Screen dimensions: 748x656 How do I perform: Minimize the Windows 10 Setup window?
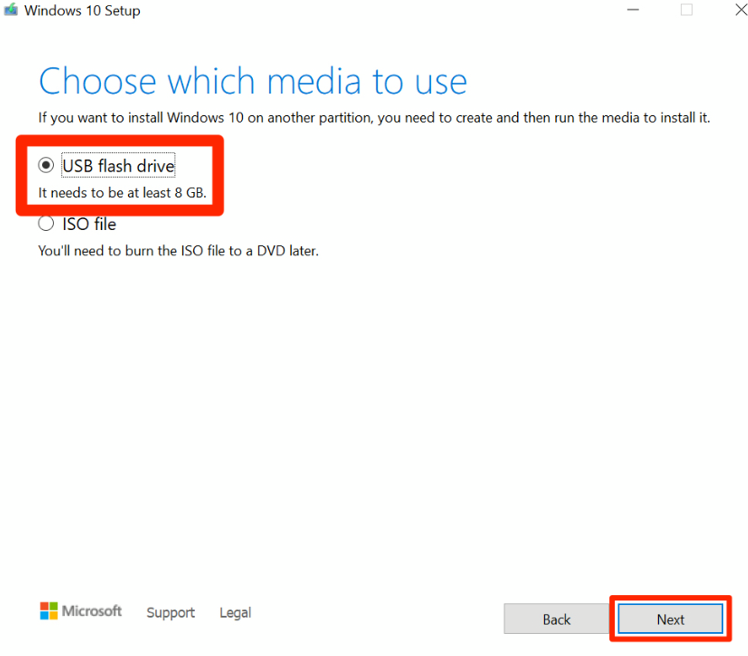coord(632,10)
